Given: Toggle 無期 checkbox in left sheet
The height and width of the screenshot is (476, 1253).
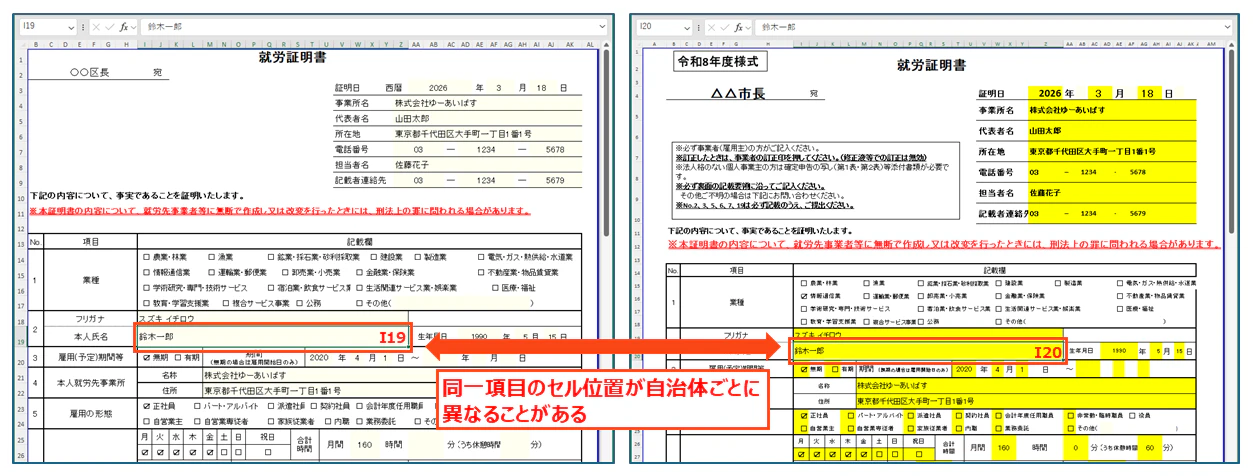Looking at the screenshot, I should click(x=147, y=356).
